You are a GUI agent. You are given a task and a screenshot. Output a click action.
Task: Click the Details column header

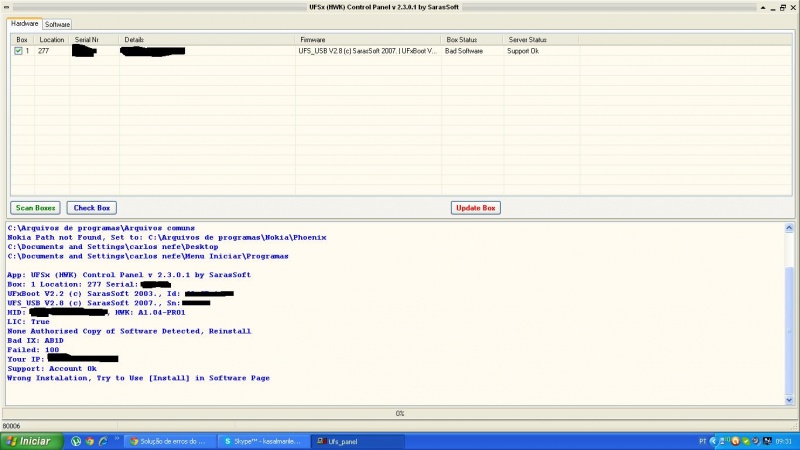click(x=207, y=39)
